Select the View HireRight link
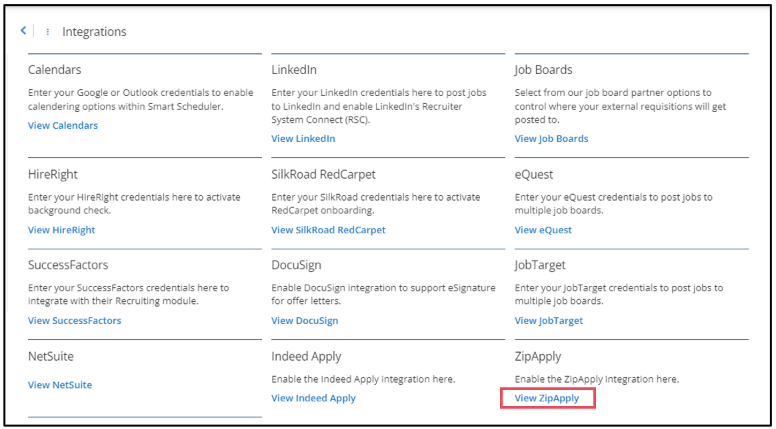The width and height of the screenshot is (776, 429). (x=61, y=230)
